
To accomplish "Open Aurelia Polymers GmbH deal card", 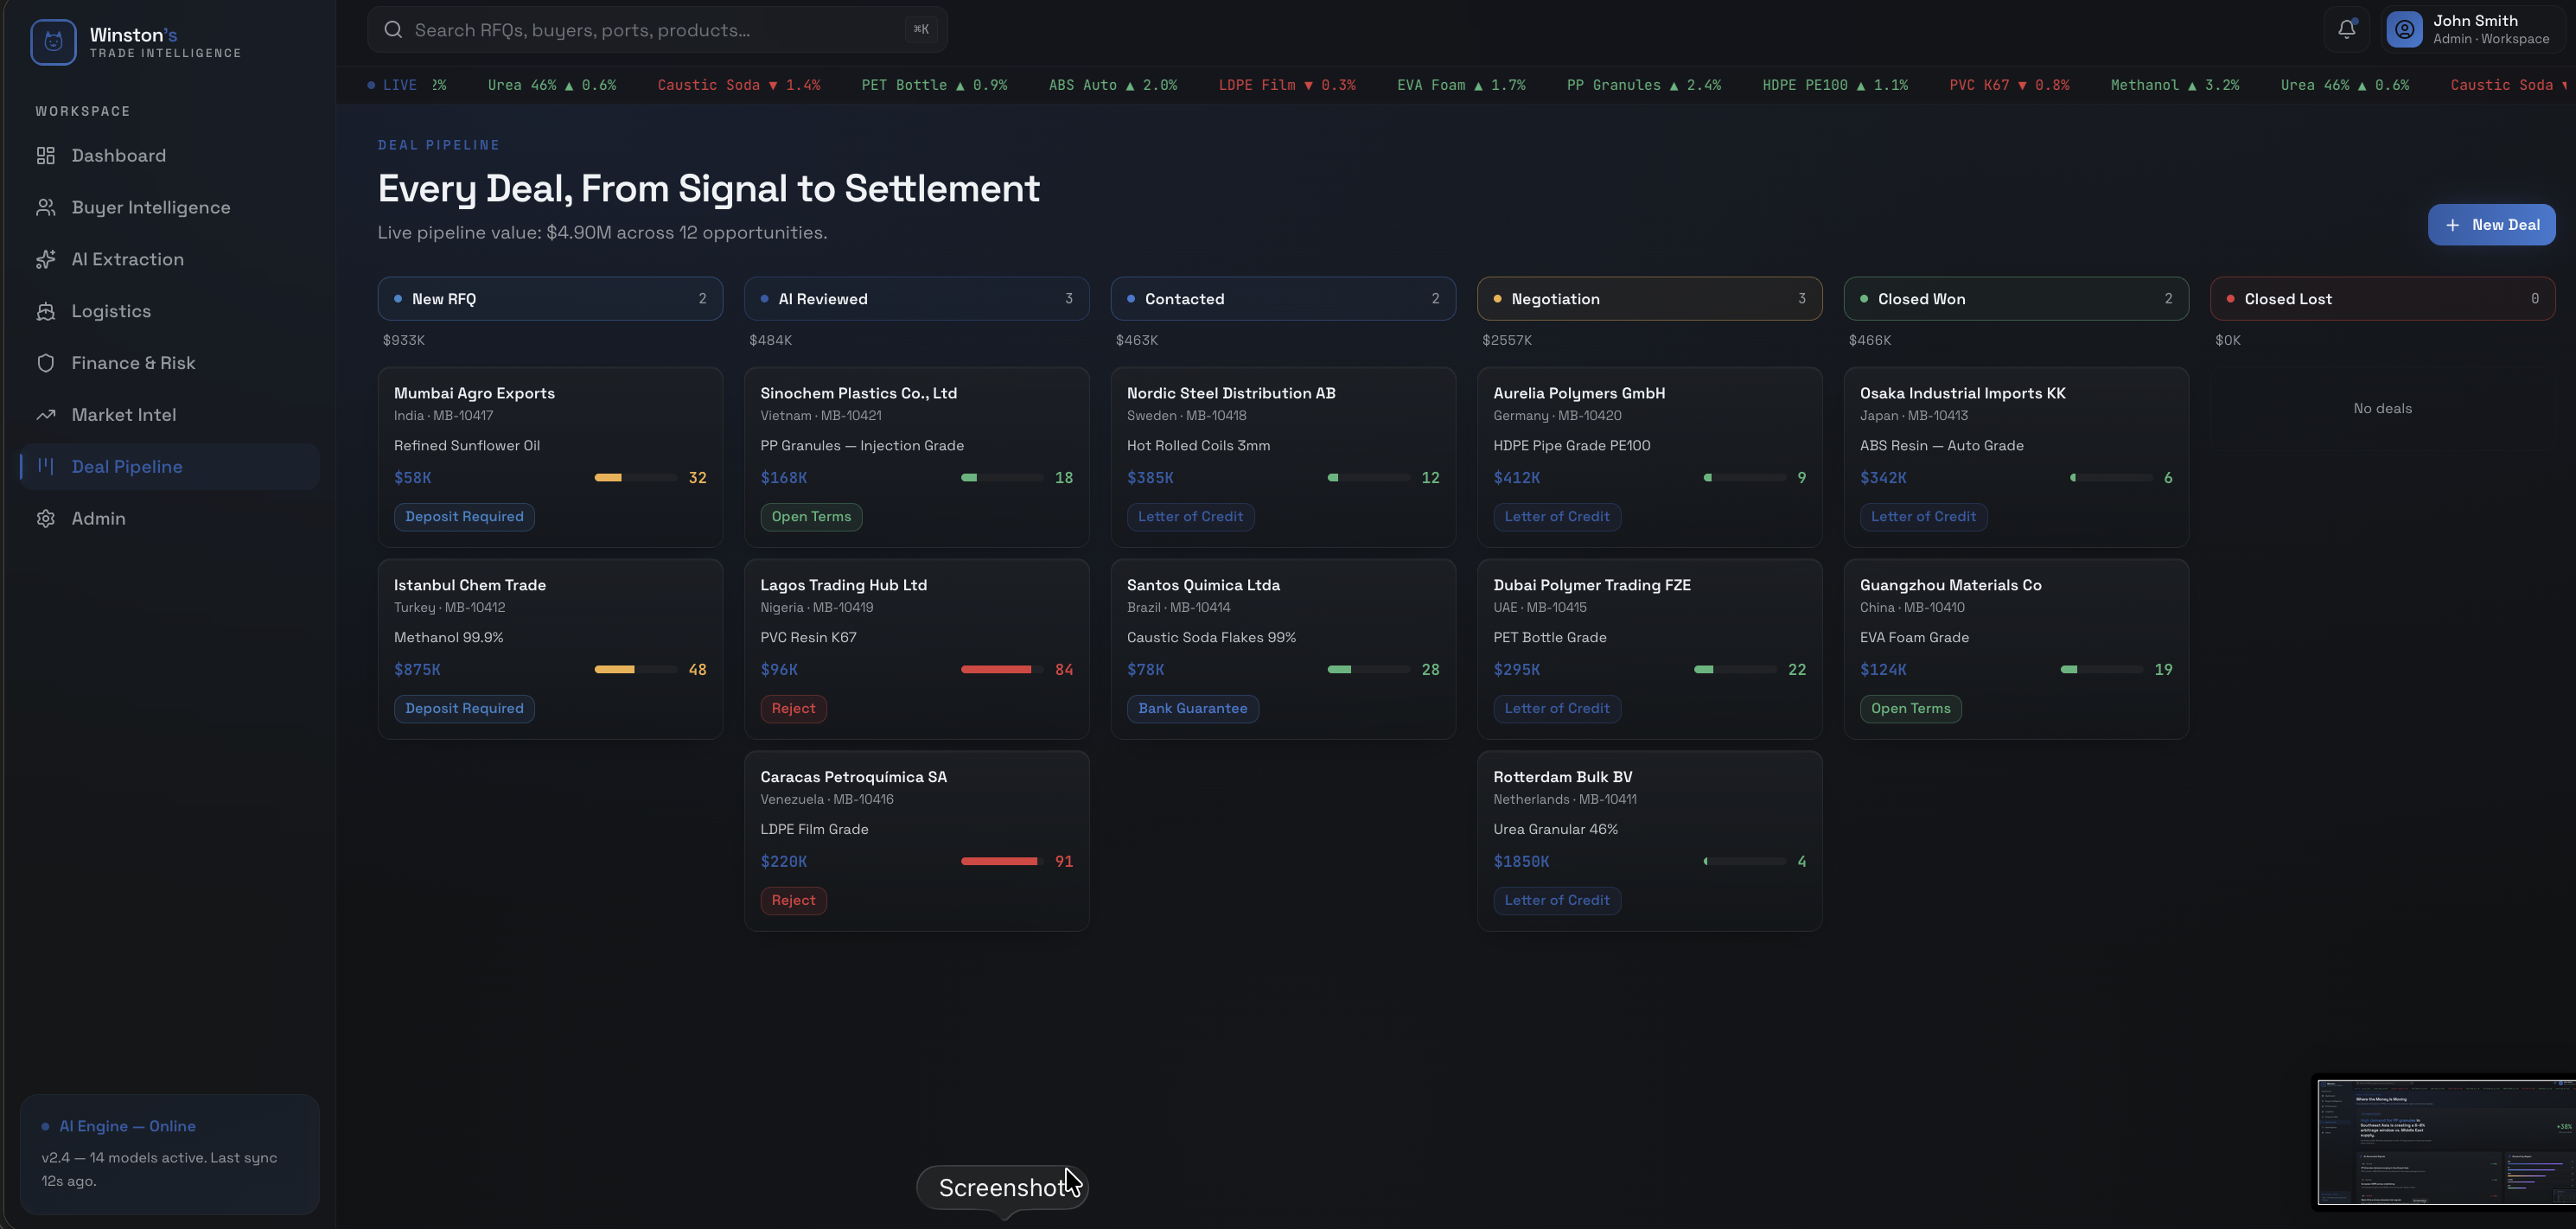I will (1649, 457).
